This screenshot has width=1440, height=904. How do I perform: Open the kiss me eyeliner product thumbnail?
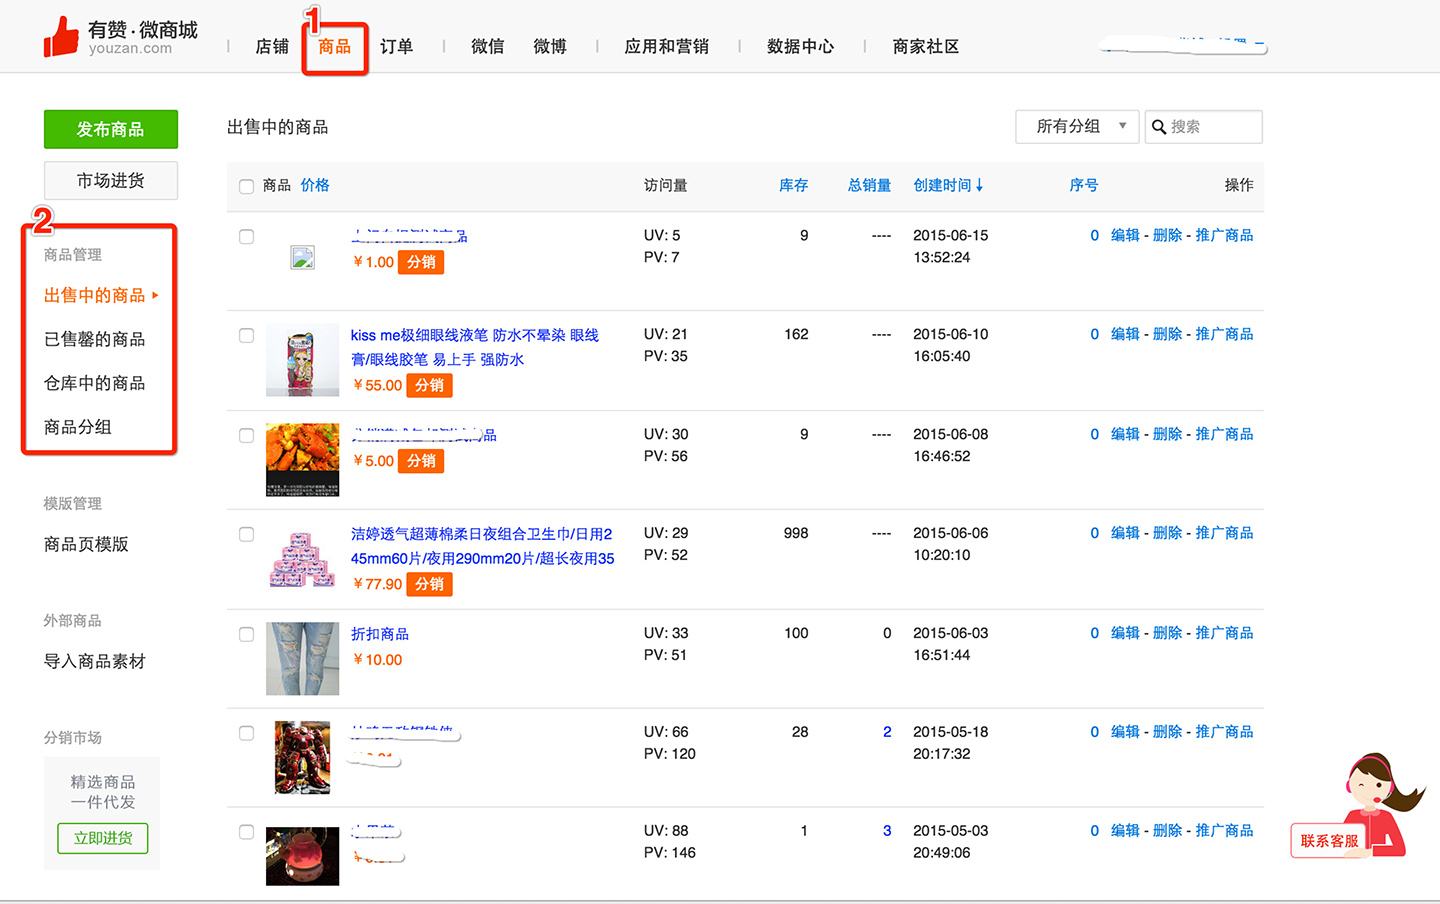tap(302, 360)
